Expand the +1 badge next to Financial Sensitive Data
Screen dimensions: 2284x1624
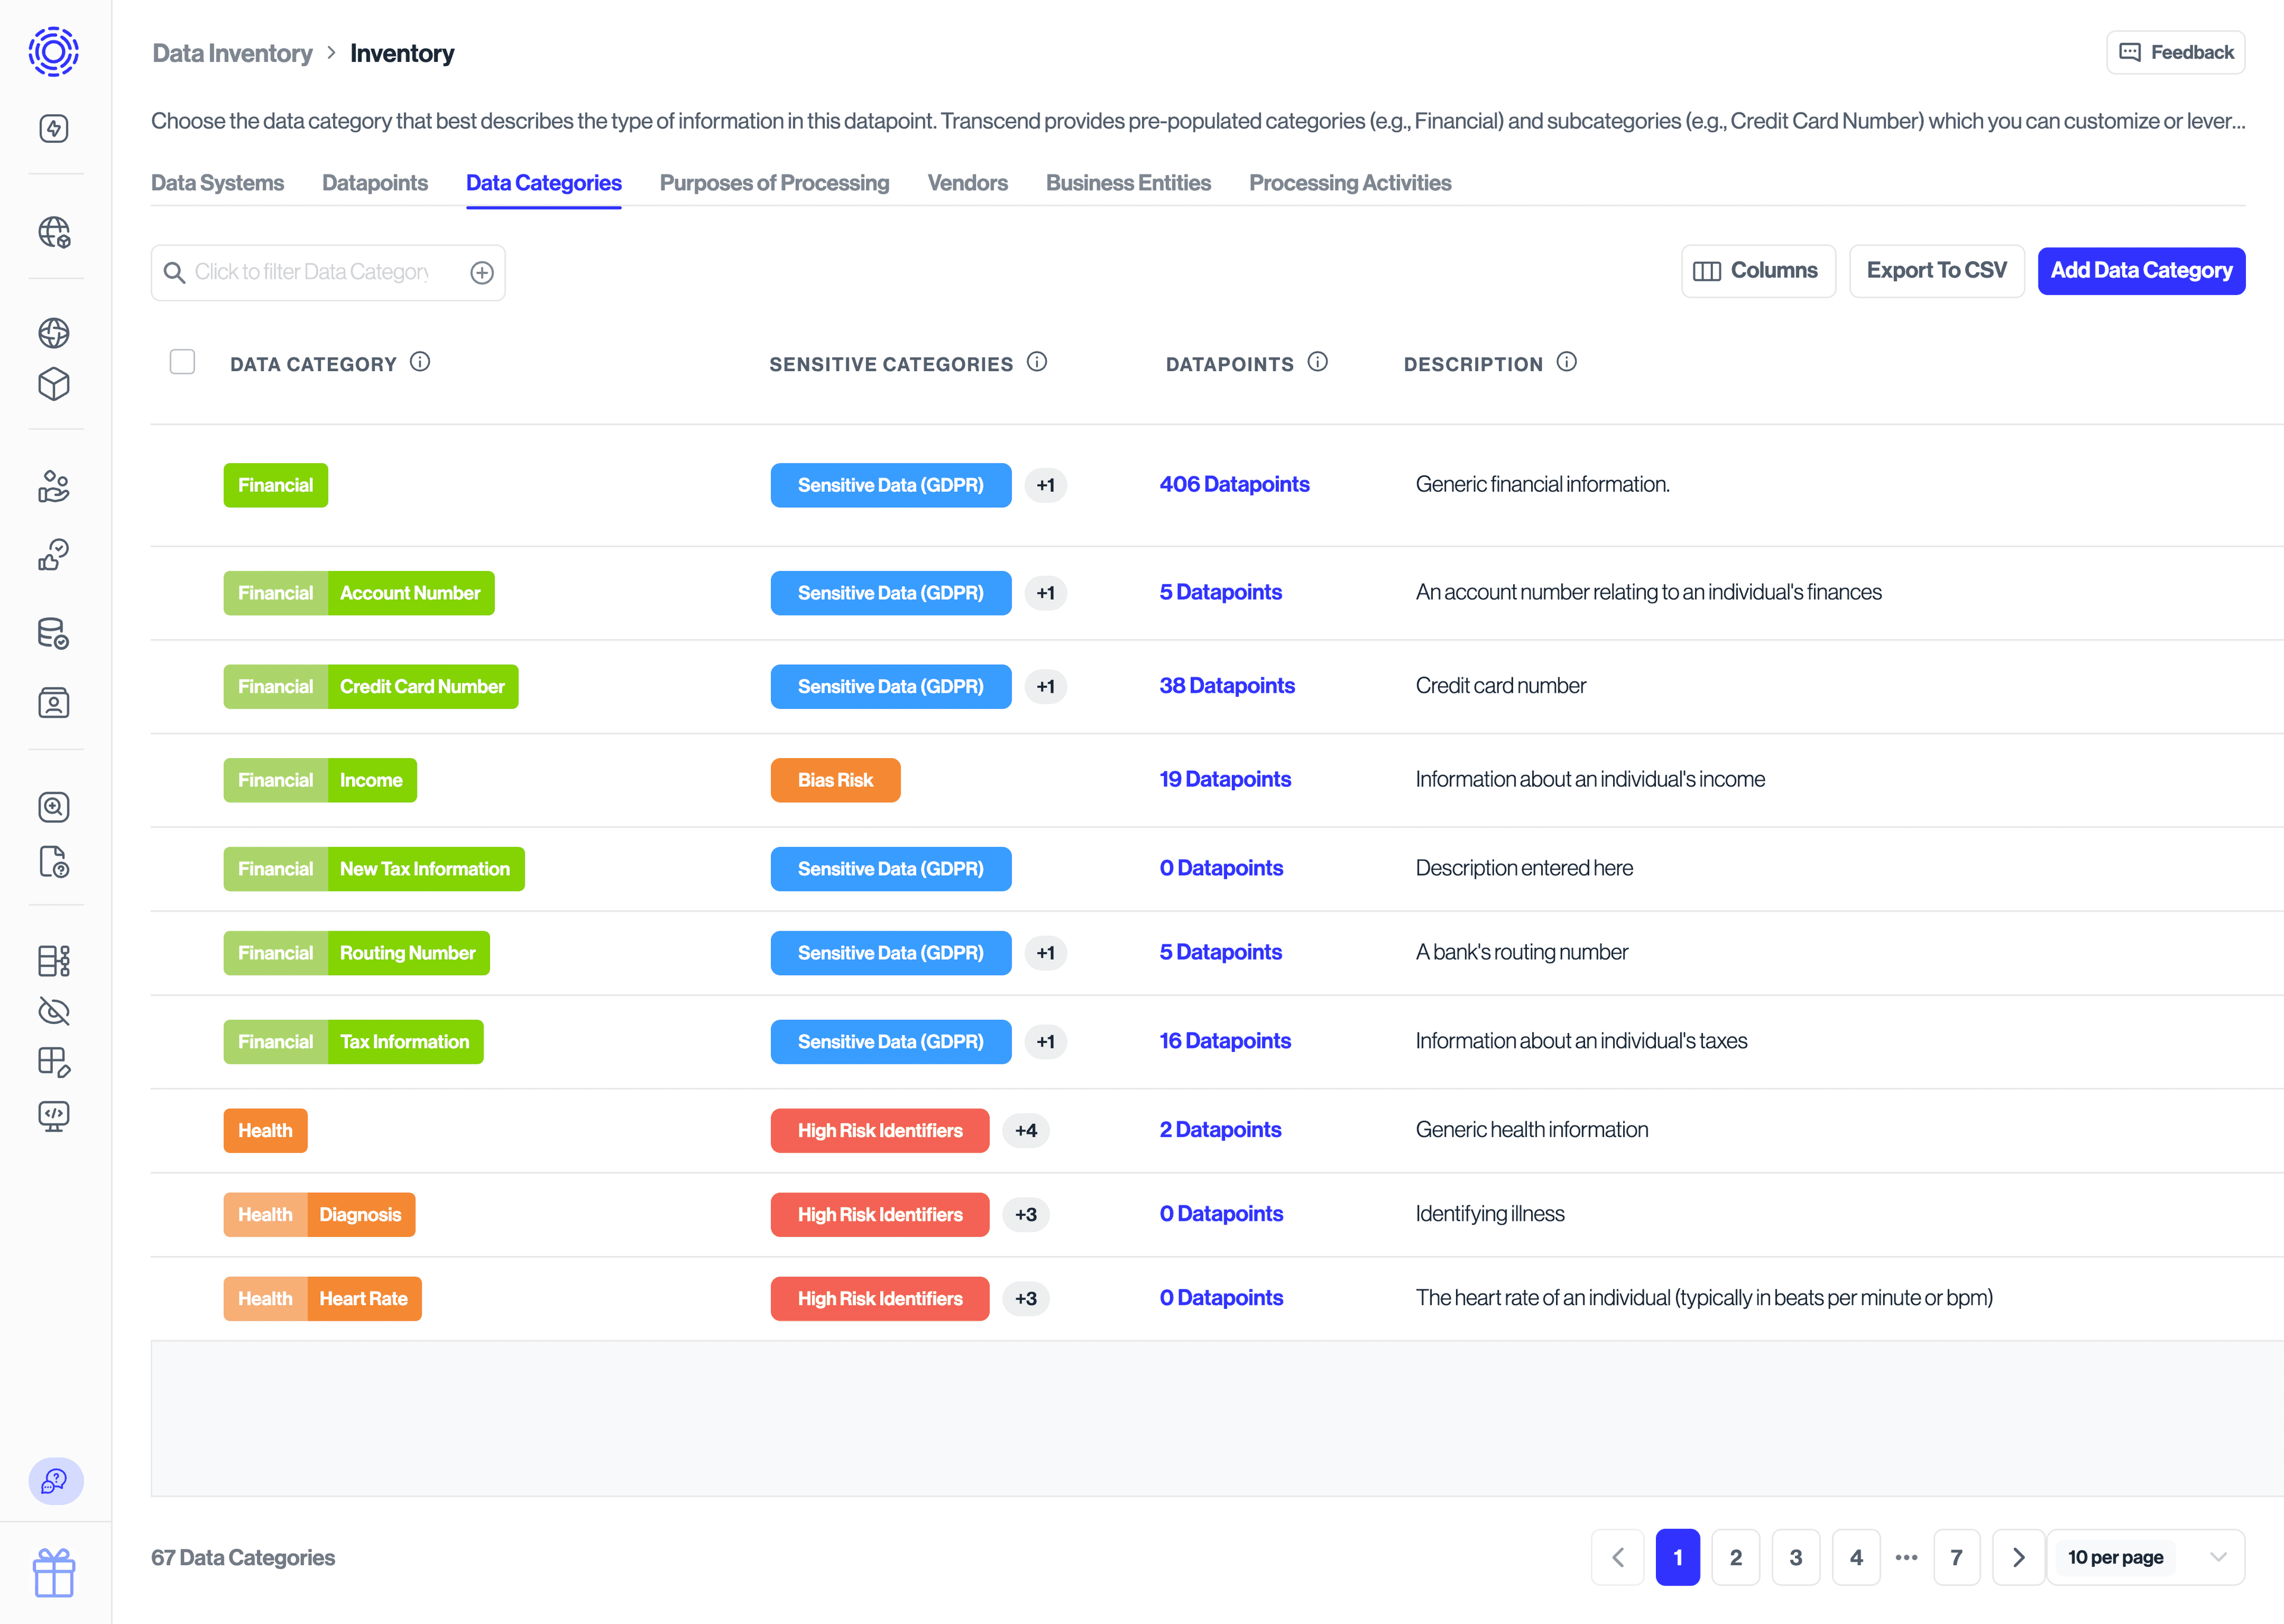coord(1045,485)
